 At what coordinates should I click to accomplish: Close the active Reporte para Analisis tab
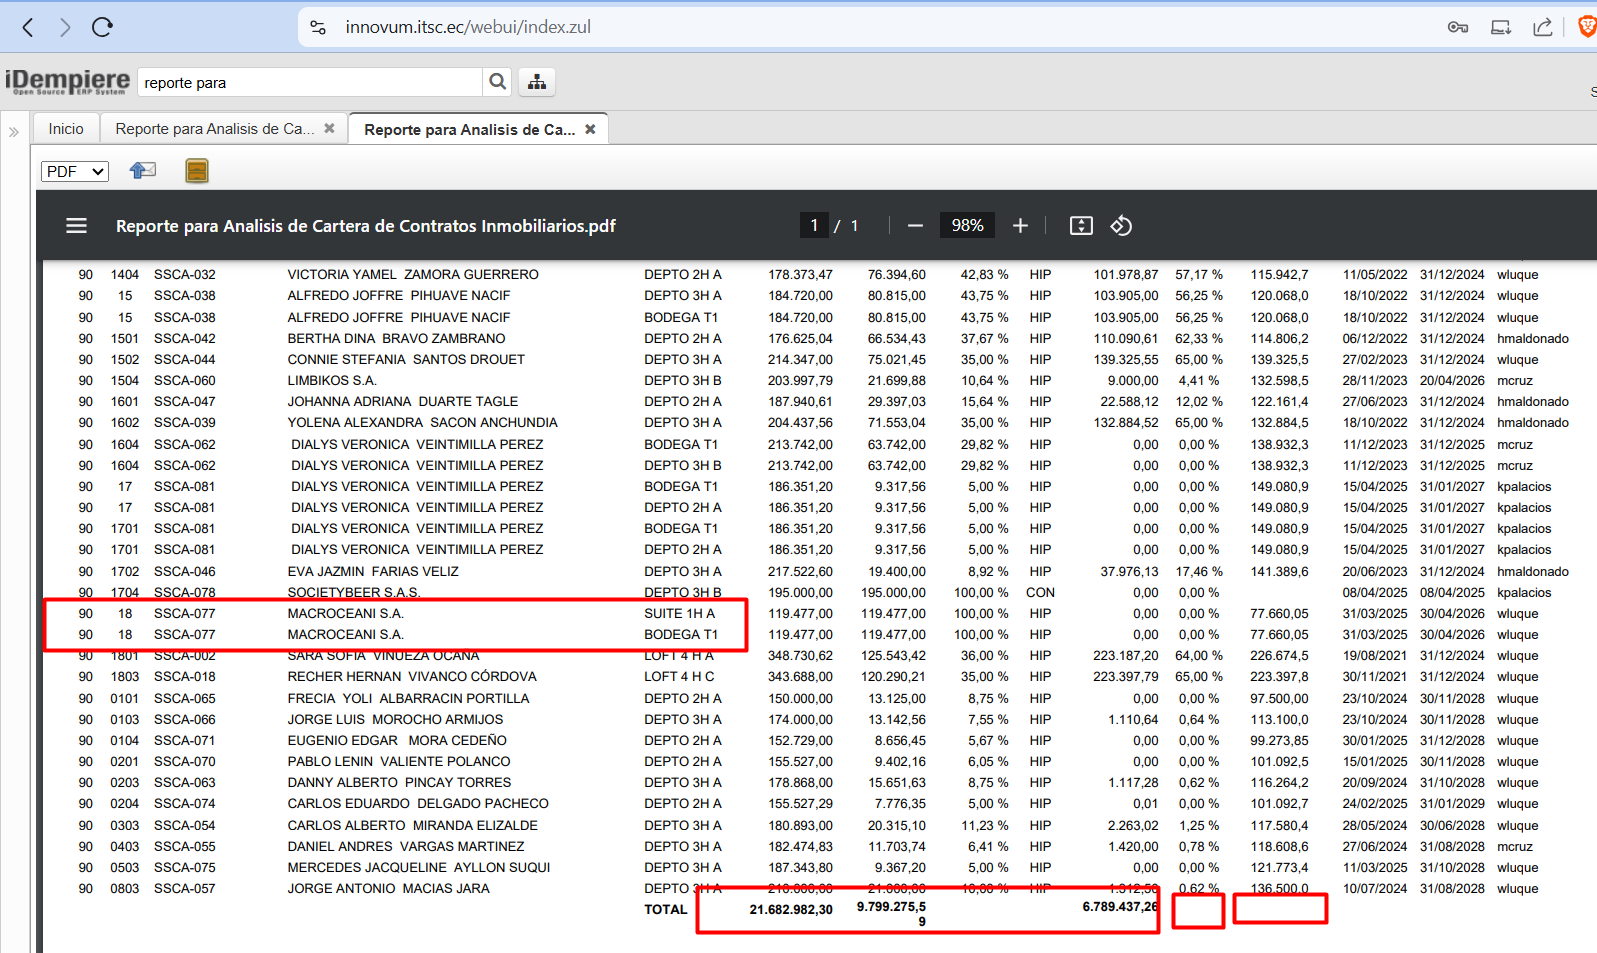pyautogui.click(x=590, y=129)
